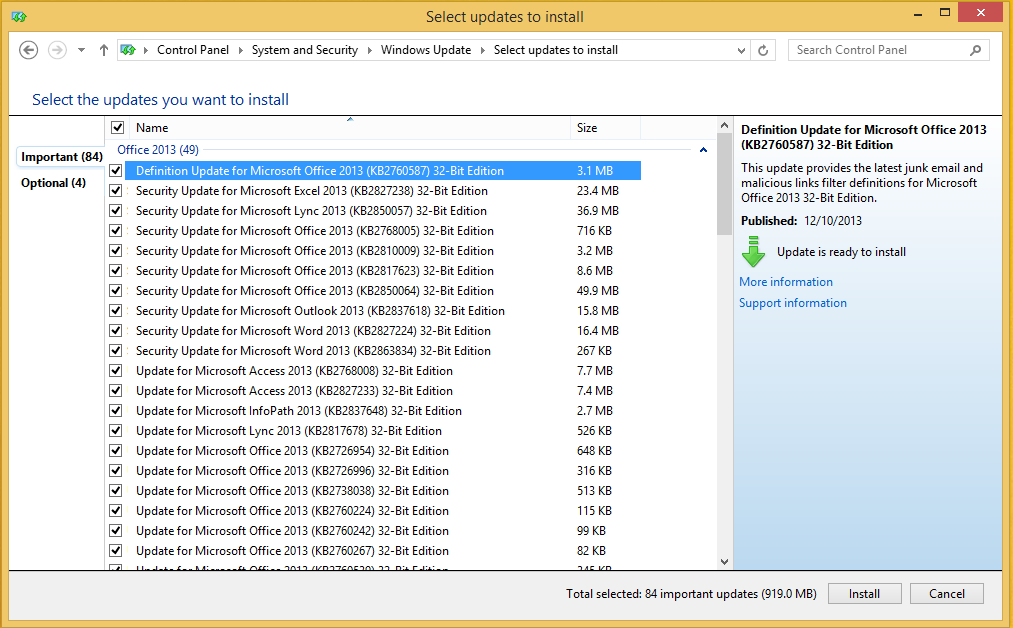Switch to Important (84) tab
Image resolution: width=1013 pixels, height=628 pixels.
click(61, 157)
